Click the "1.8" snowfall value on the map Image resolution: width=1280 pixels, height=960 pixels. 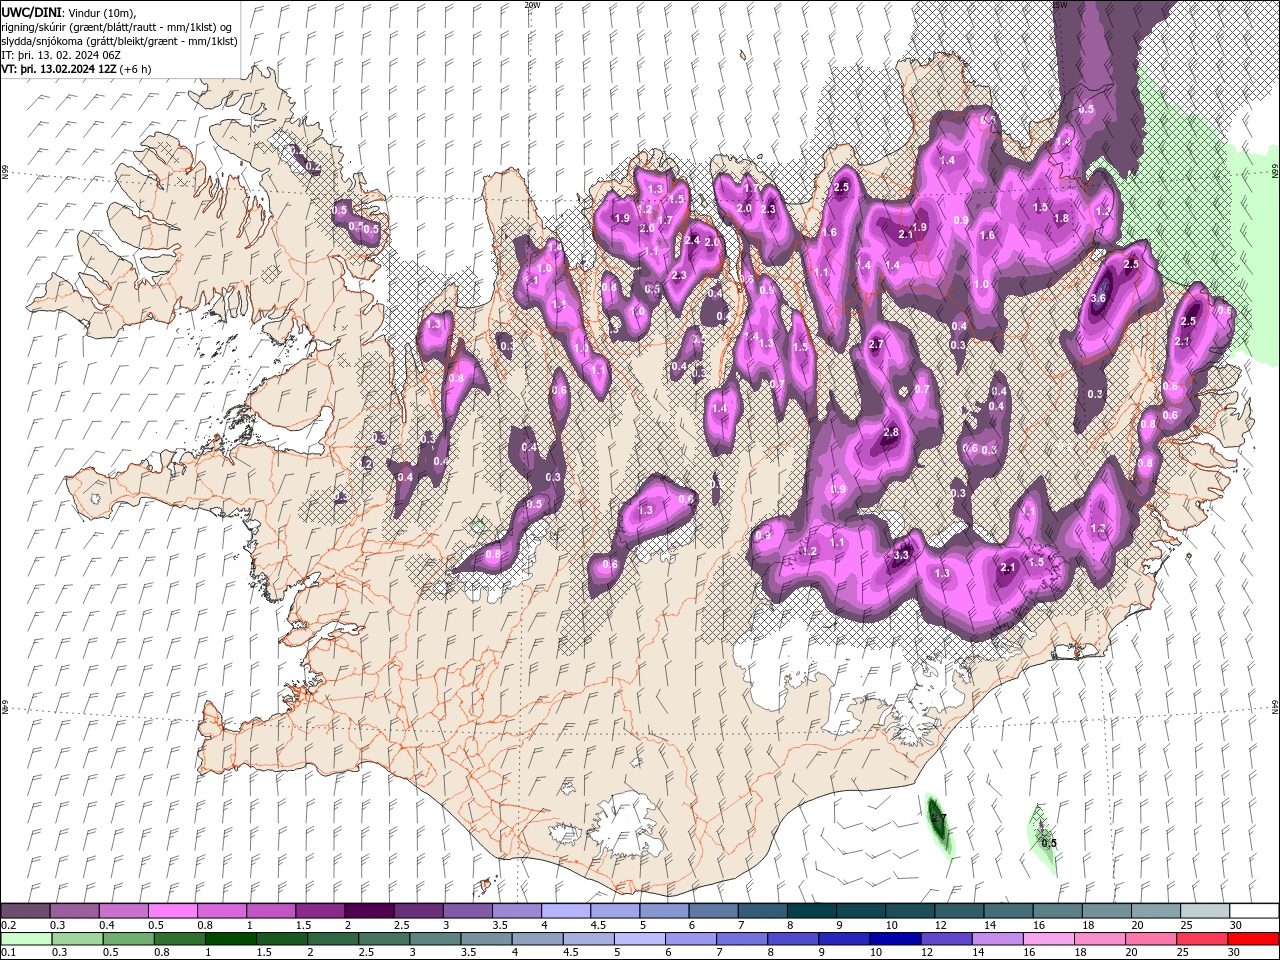coord(1062,218)
